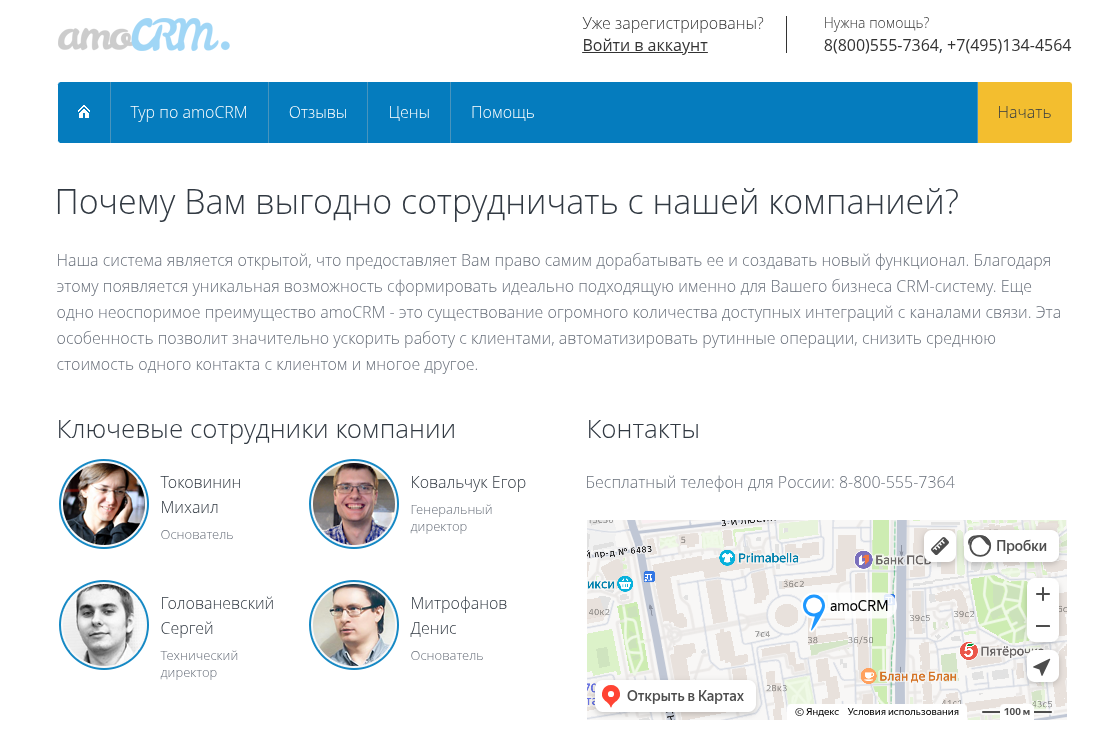Screen dimensions: 1105x735
Task: Click the Условия использования link on map
Action: click(x=903, y=712)
